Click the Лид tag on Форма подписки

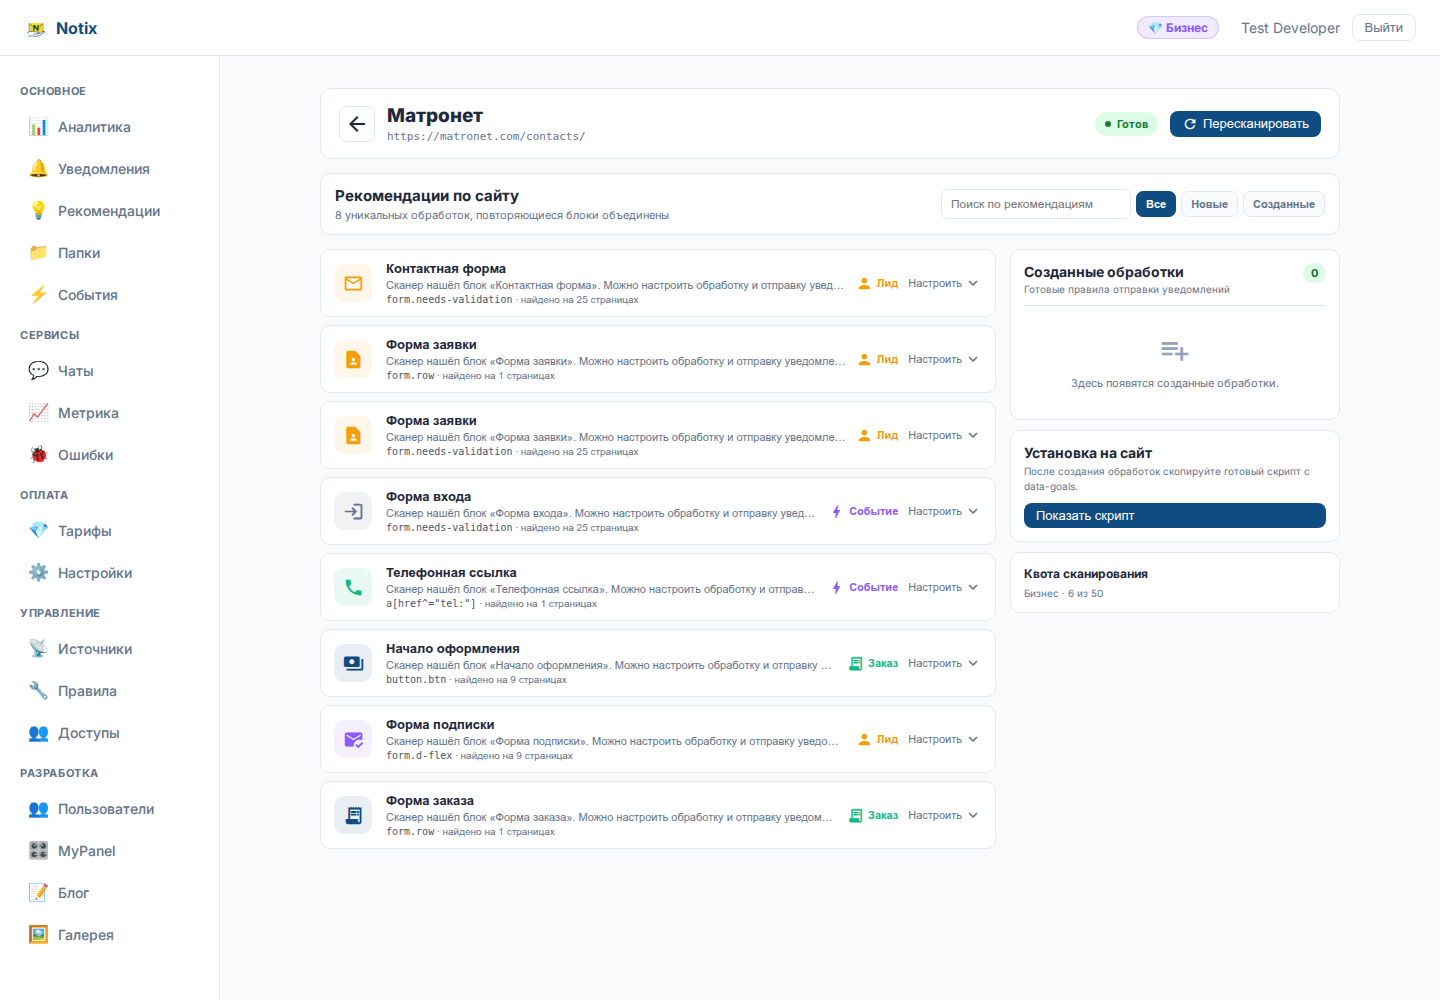point(878,740)
